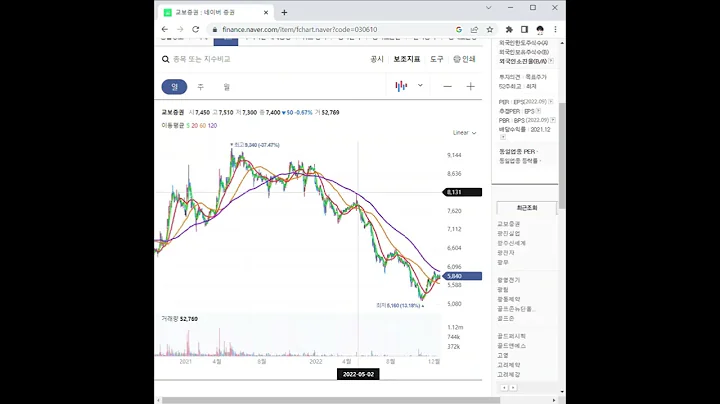Switch to the 월 monthly chart
This screenshot has height=404, width=720.
[x=226, y=87]
